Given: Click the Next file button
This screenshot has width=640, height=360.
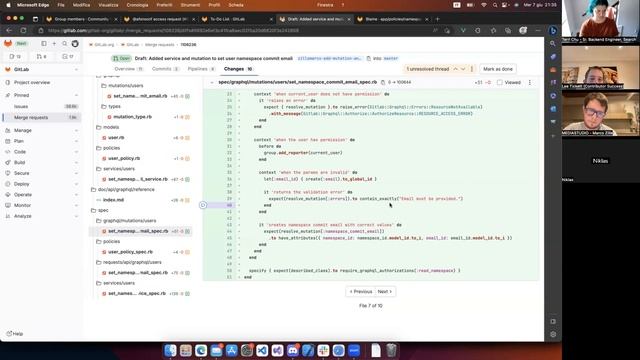Looking at the screenshot, I should click(384, 291).
